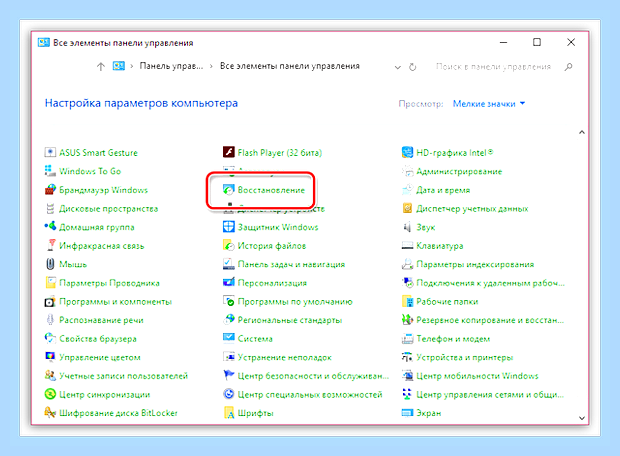Open the Персонализация icon
This screenshot has height=456, width=620.
click(229, 282)
